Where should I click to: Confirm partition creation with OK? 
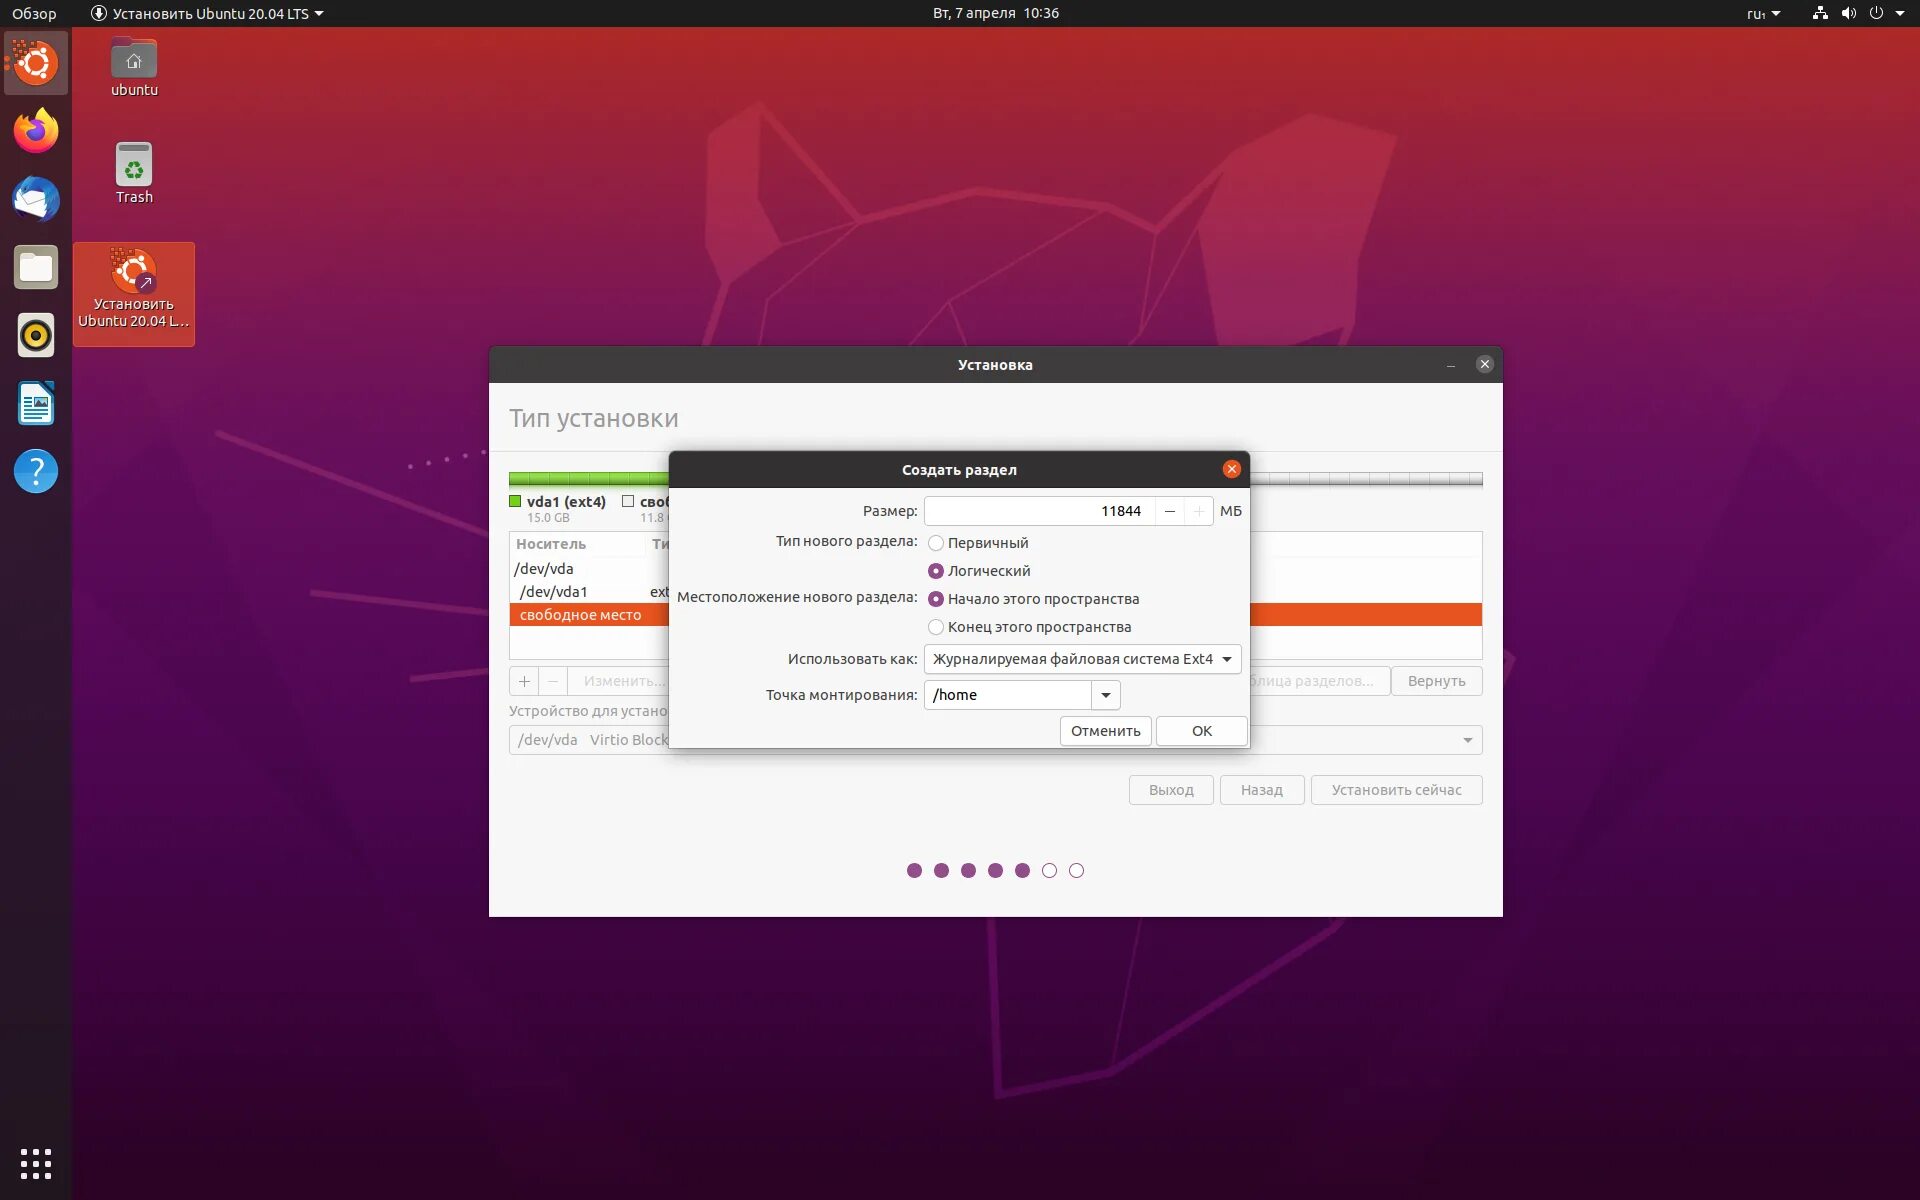(1200, 731)
